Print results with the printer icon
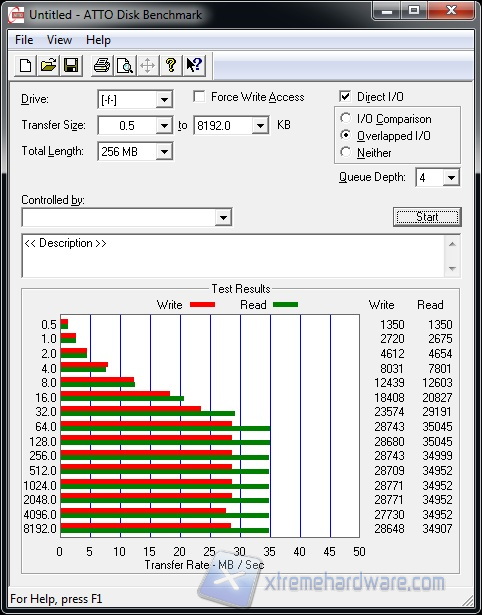482x615 pixels. 102,65
